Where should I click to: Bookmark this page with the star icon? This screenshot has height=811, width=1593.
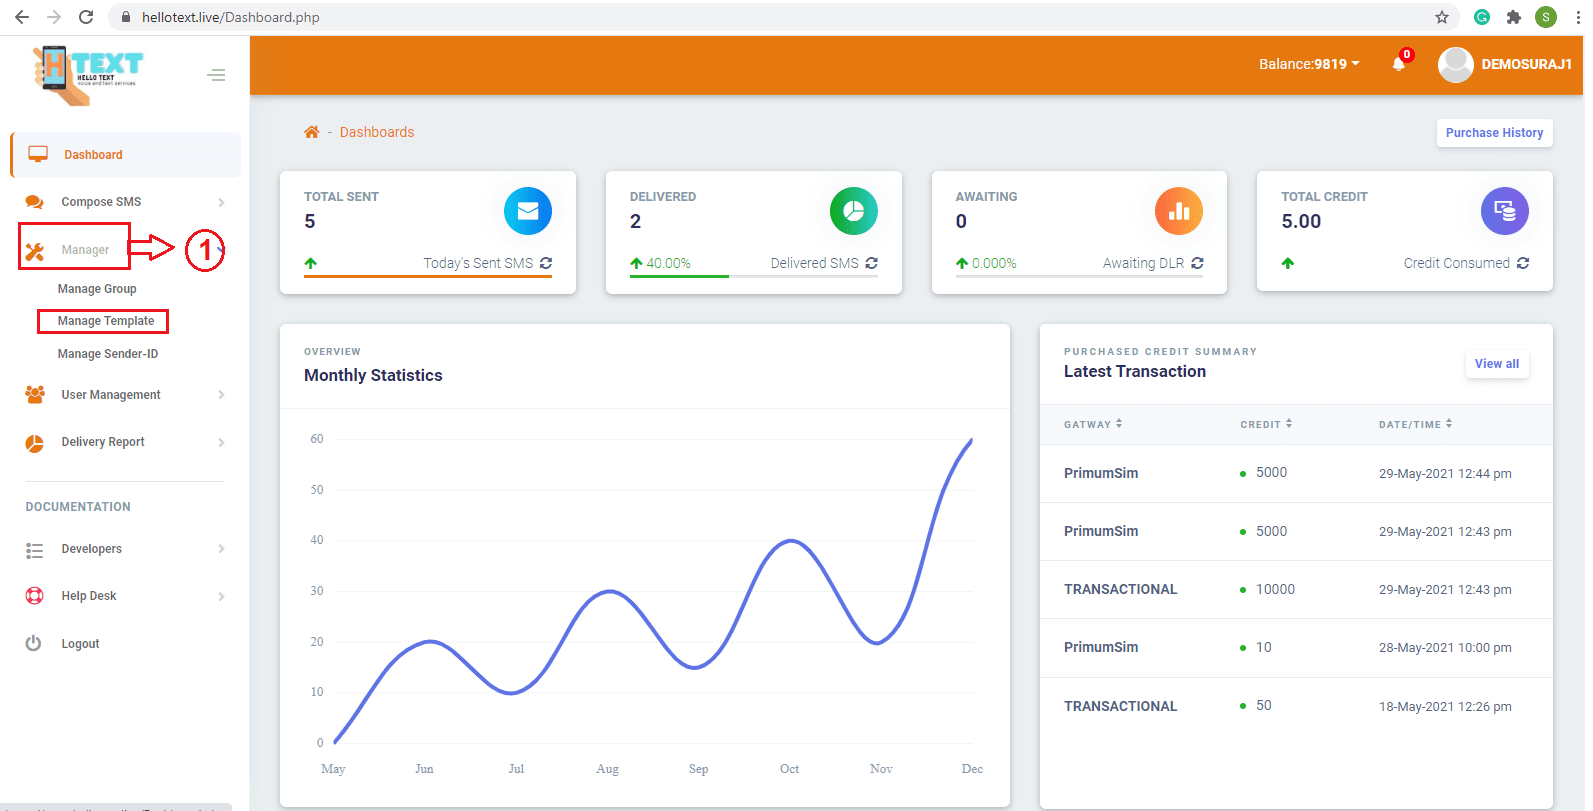coord(1441,17)
